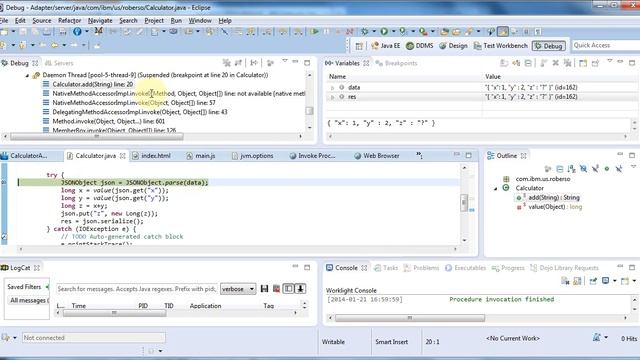Select value(Object) : long in Outline
Screen dimensions: 640x360
click(x=555, y=207)
